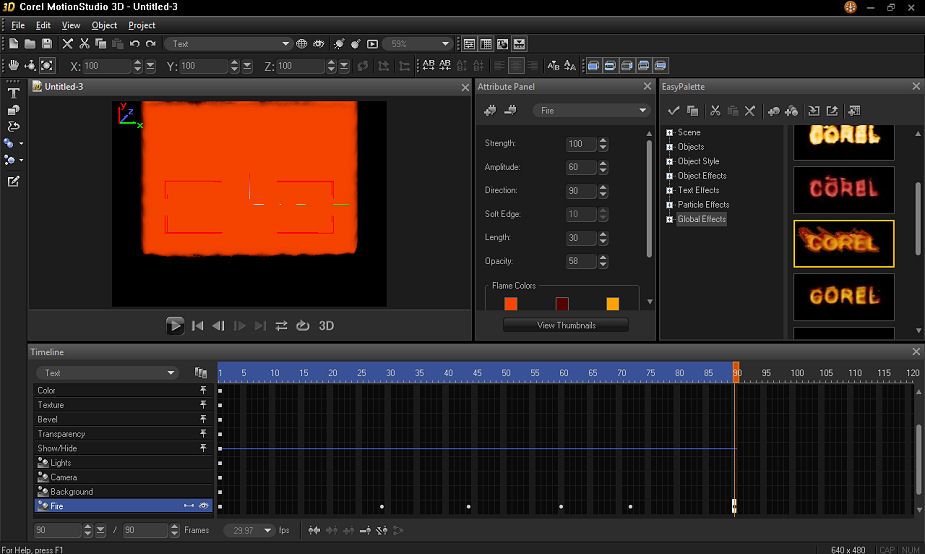Click the hand Move Object tool
The width and height of the screenshot is (925, 554).
pos(13,66)
